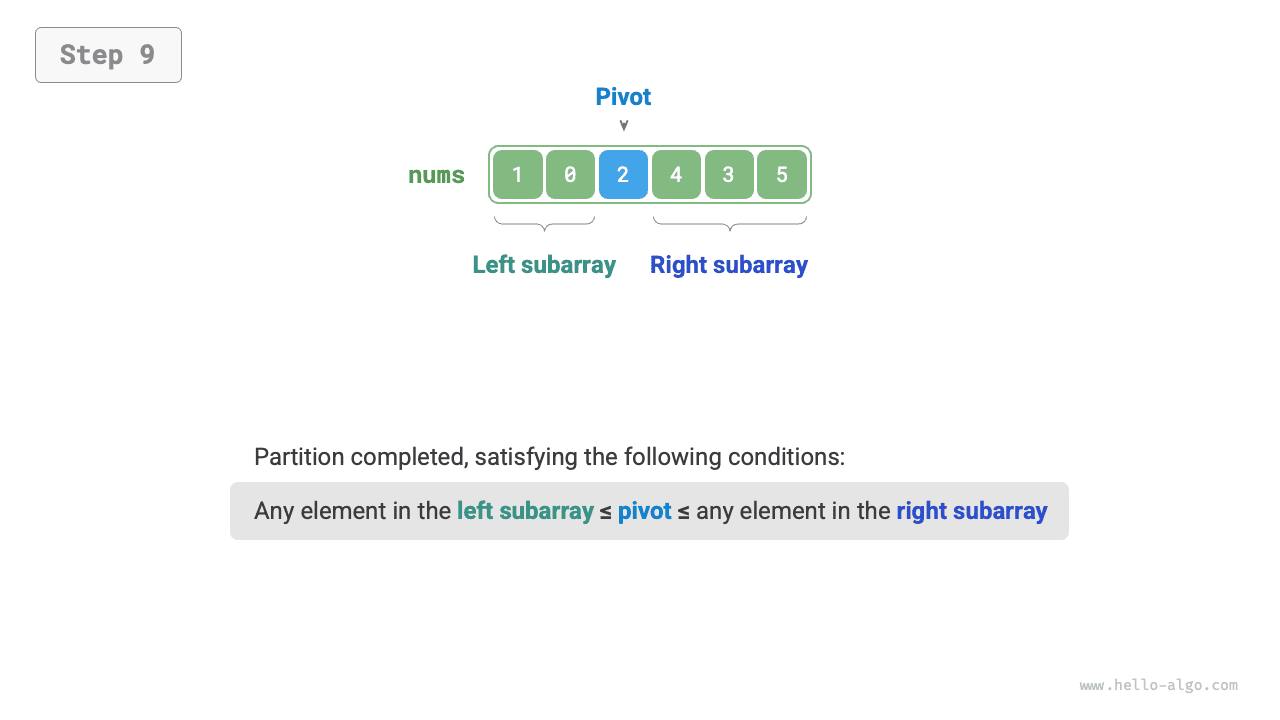Click 'right subarray' in the condition box
Screen dimensions: 1280x720
pyautogui.click(x=971, y=511)
